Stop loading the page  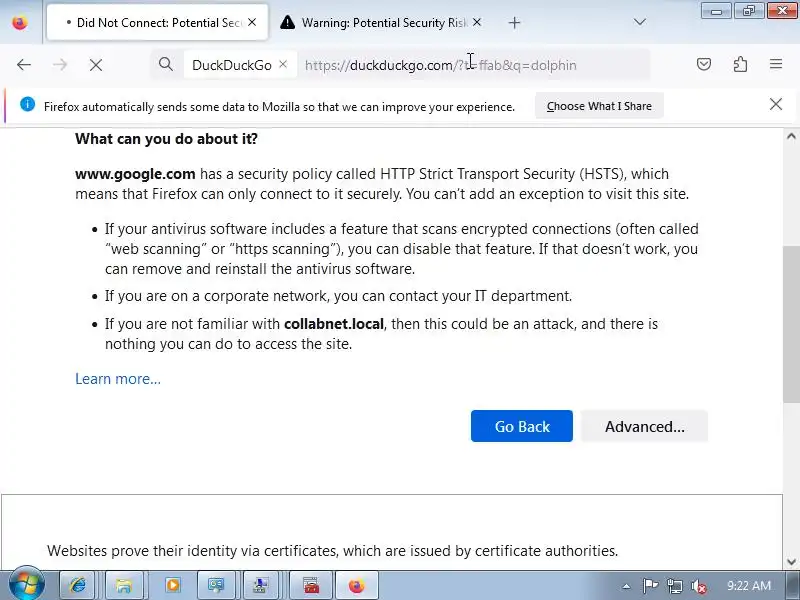click(96, 65)
